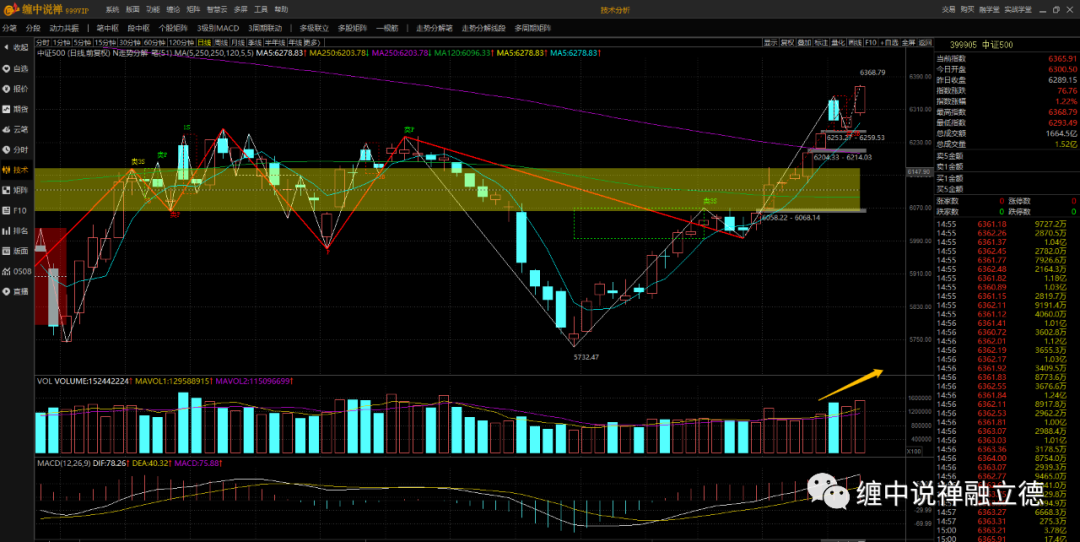This screenshot has width=1080, height=542.
Task: Open the 工具 menu
Action: coord(260,10)
